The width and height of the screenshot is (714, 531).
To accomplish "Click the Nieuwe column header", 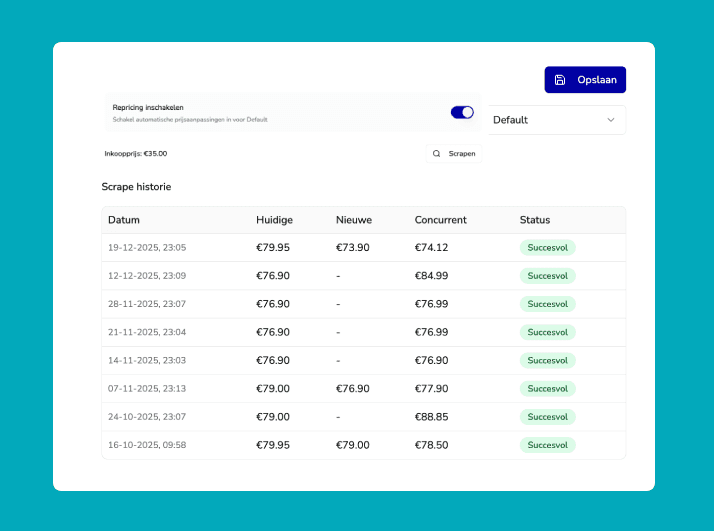I will [354, 220].
